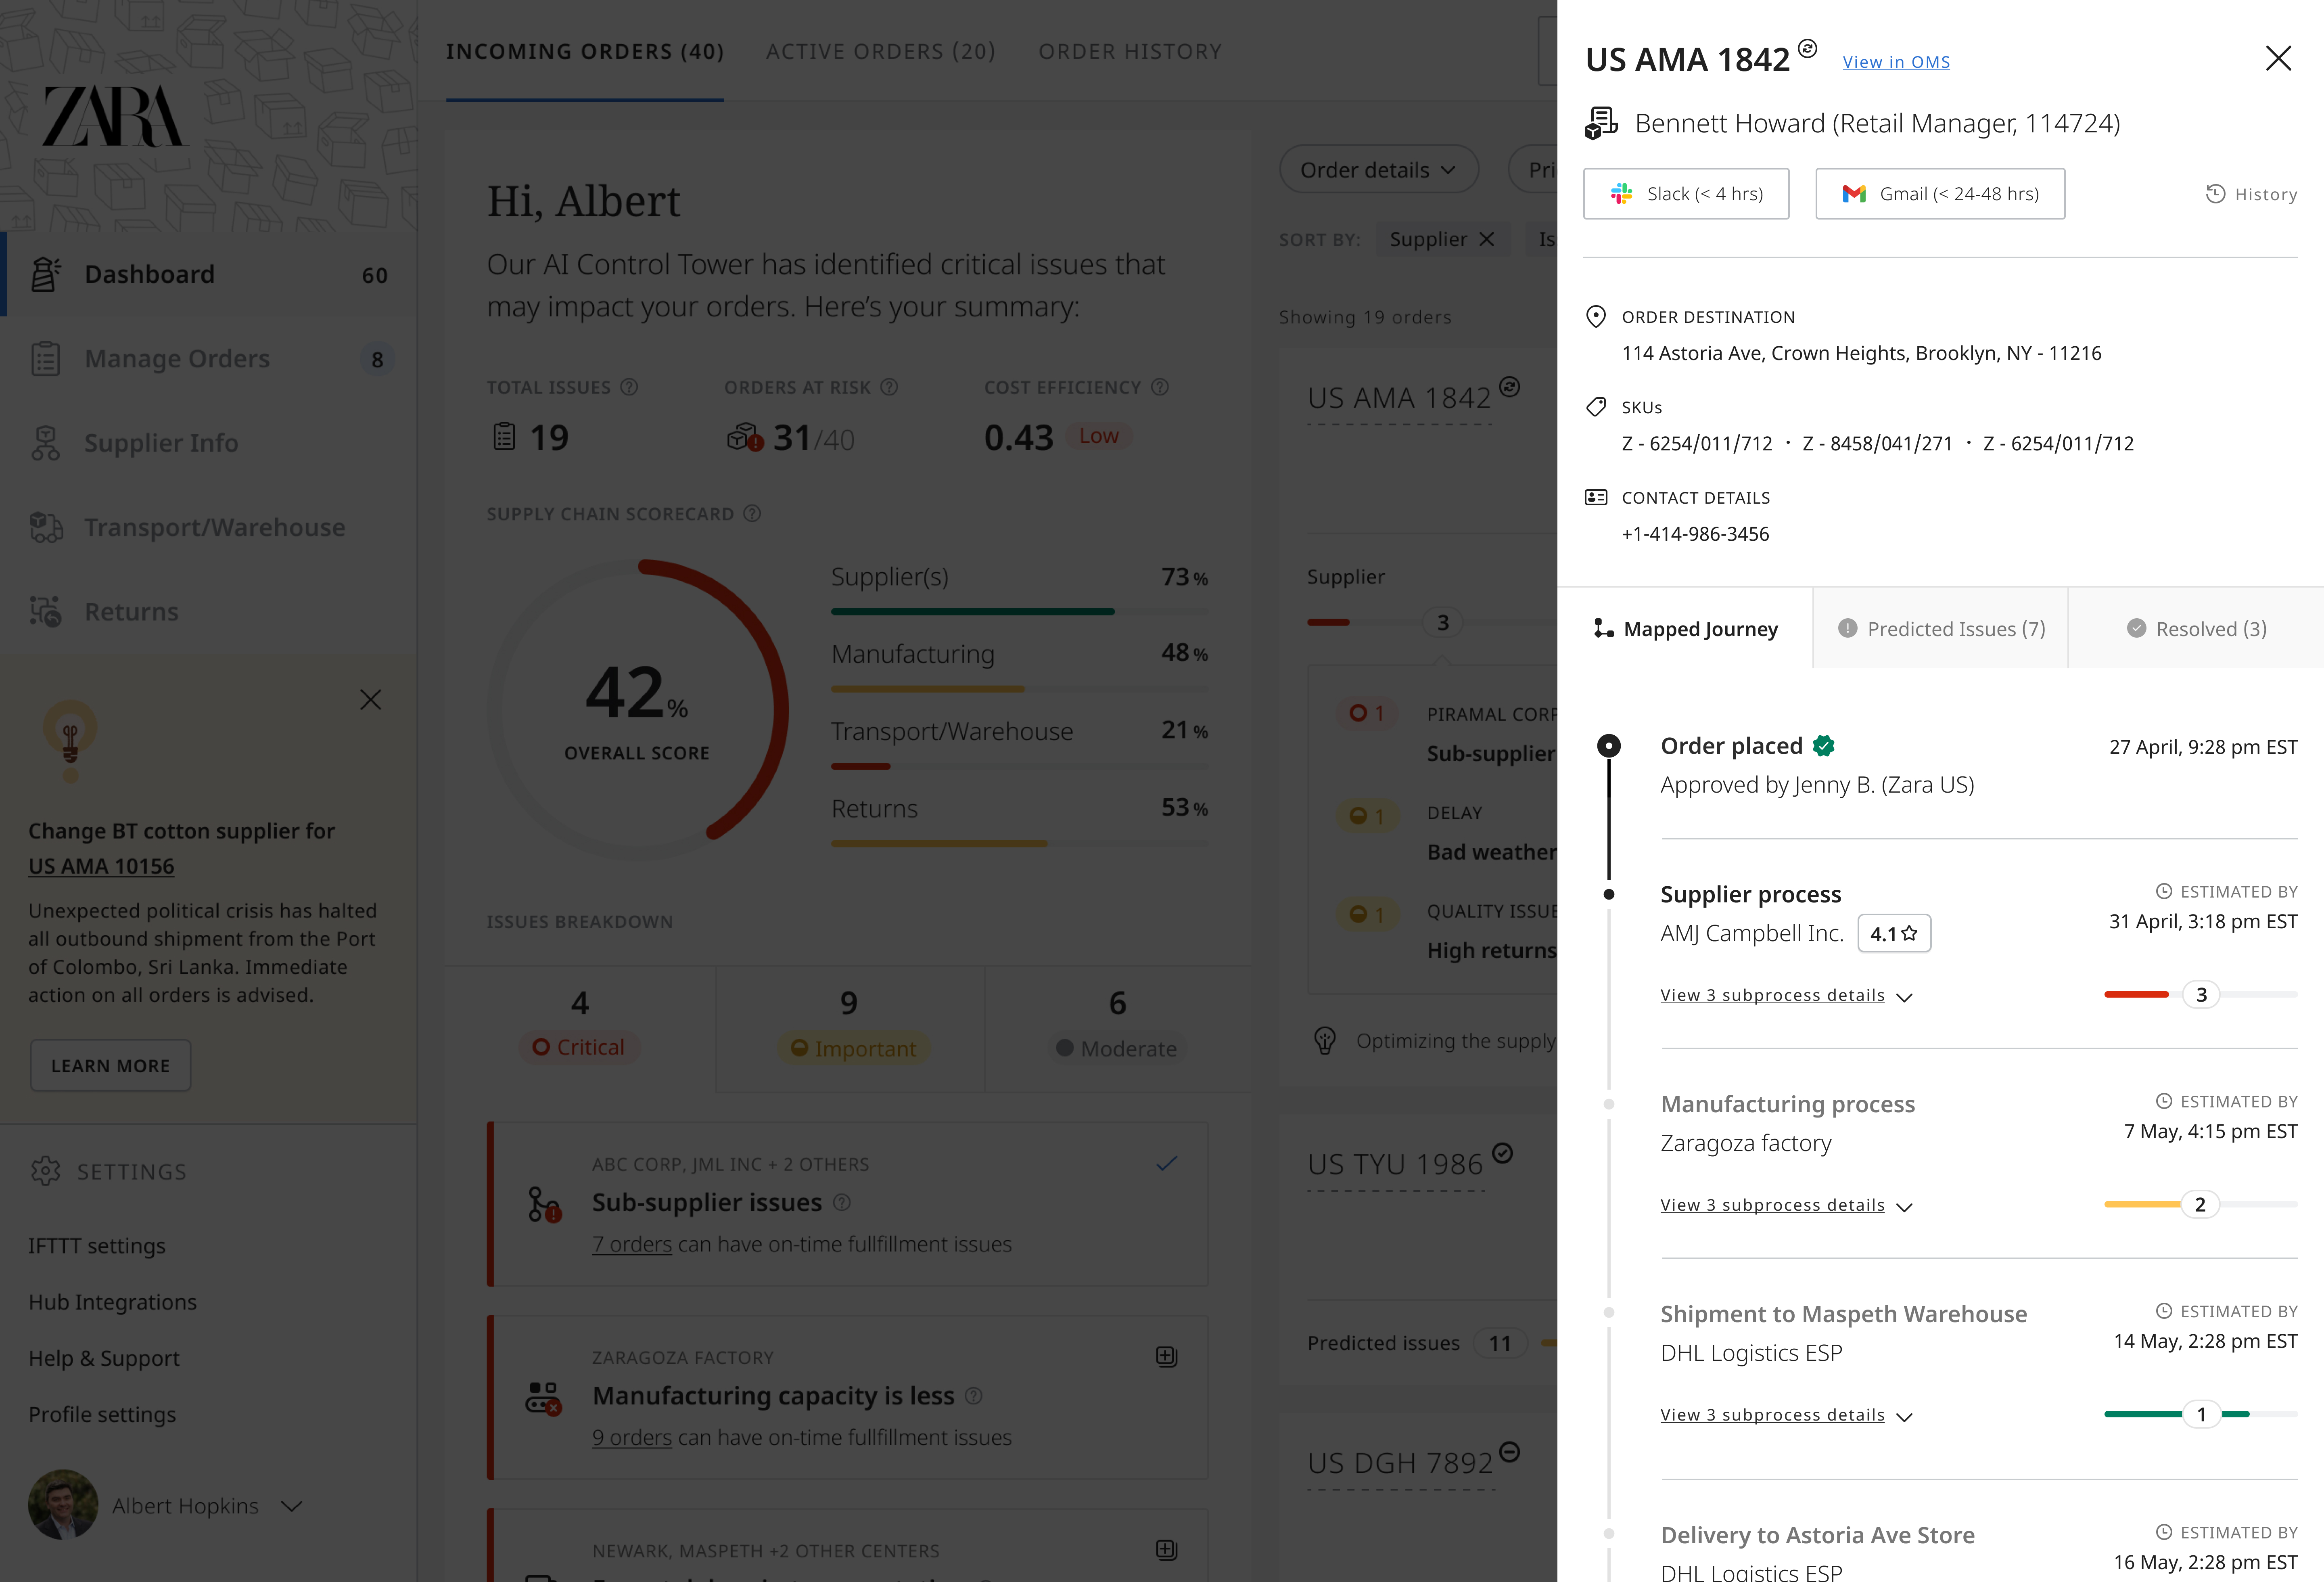The image size is (2324, 1582).
Task: Open the 9 orders link
Action: tap(632, 1437)
